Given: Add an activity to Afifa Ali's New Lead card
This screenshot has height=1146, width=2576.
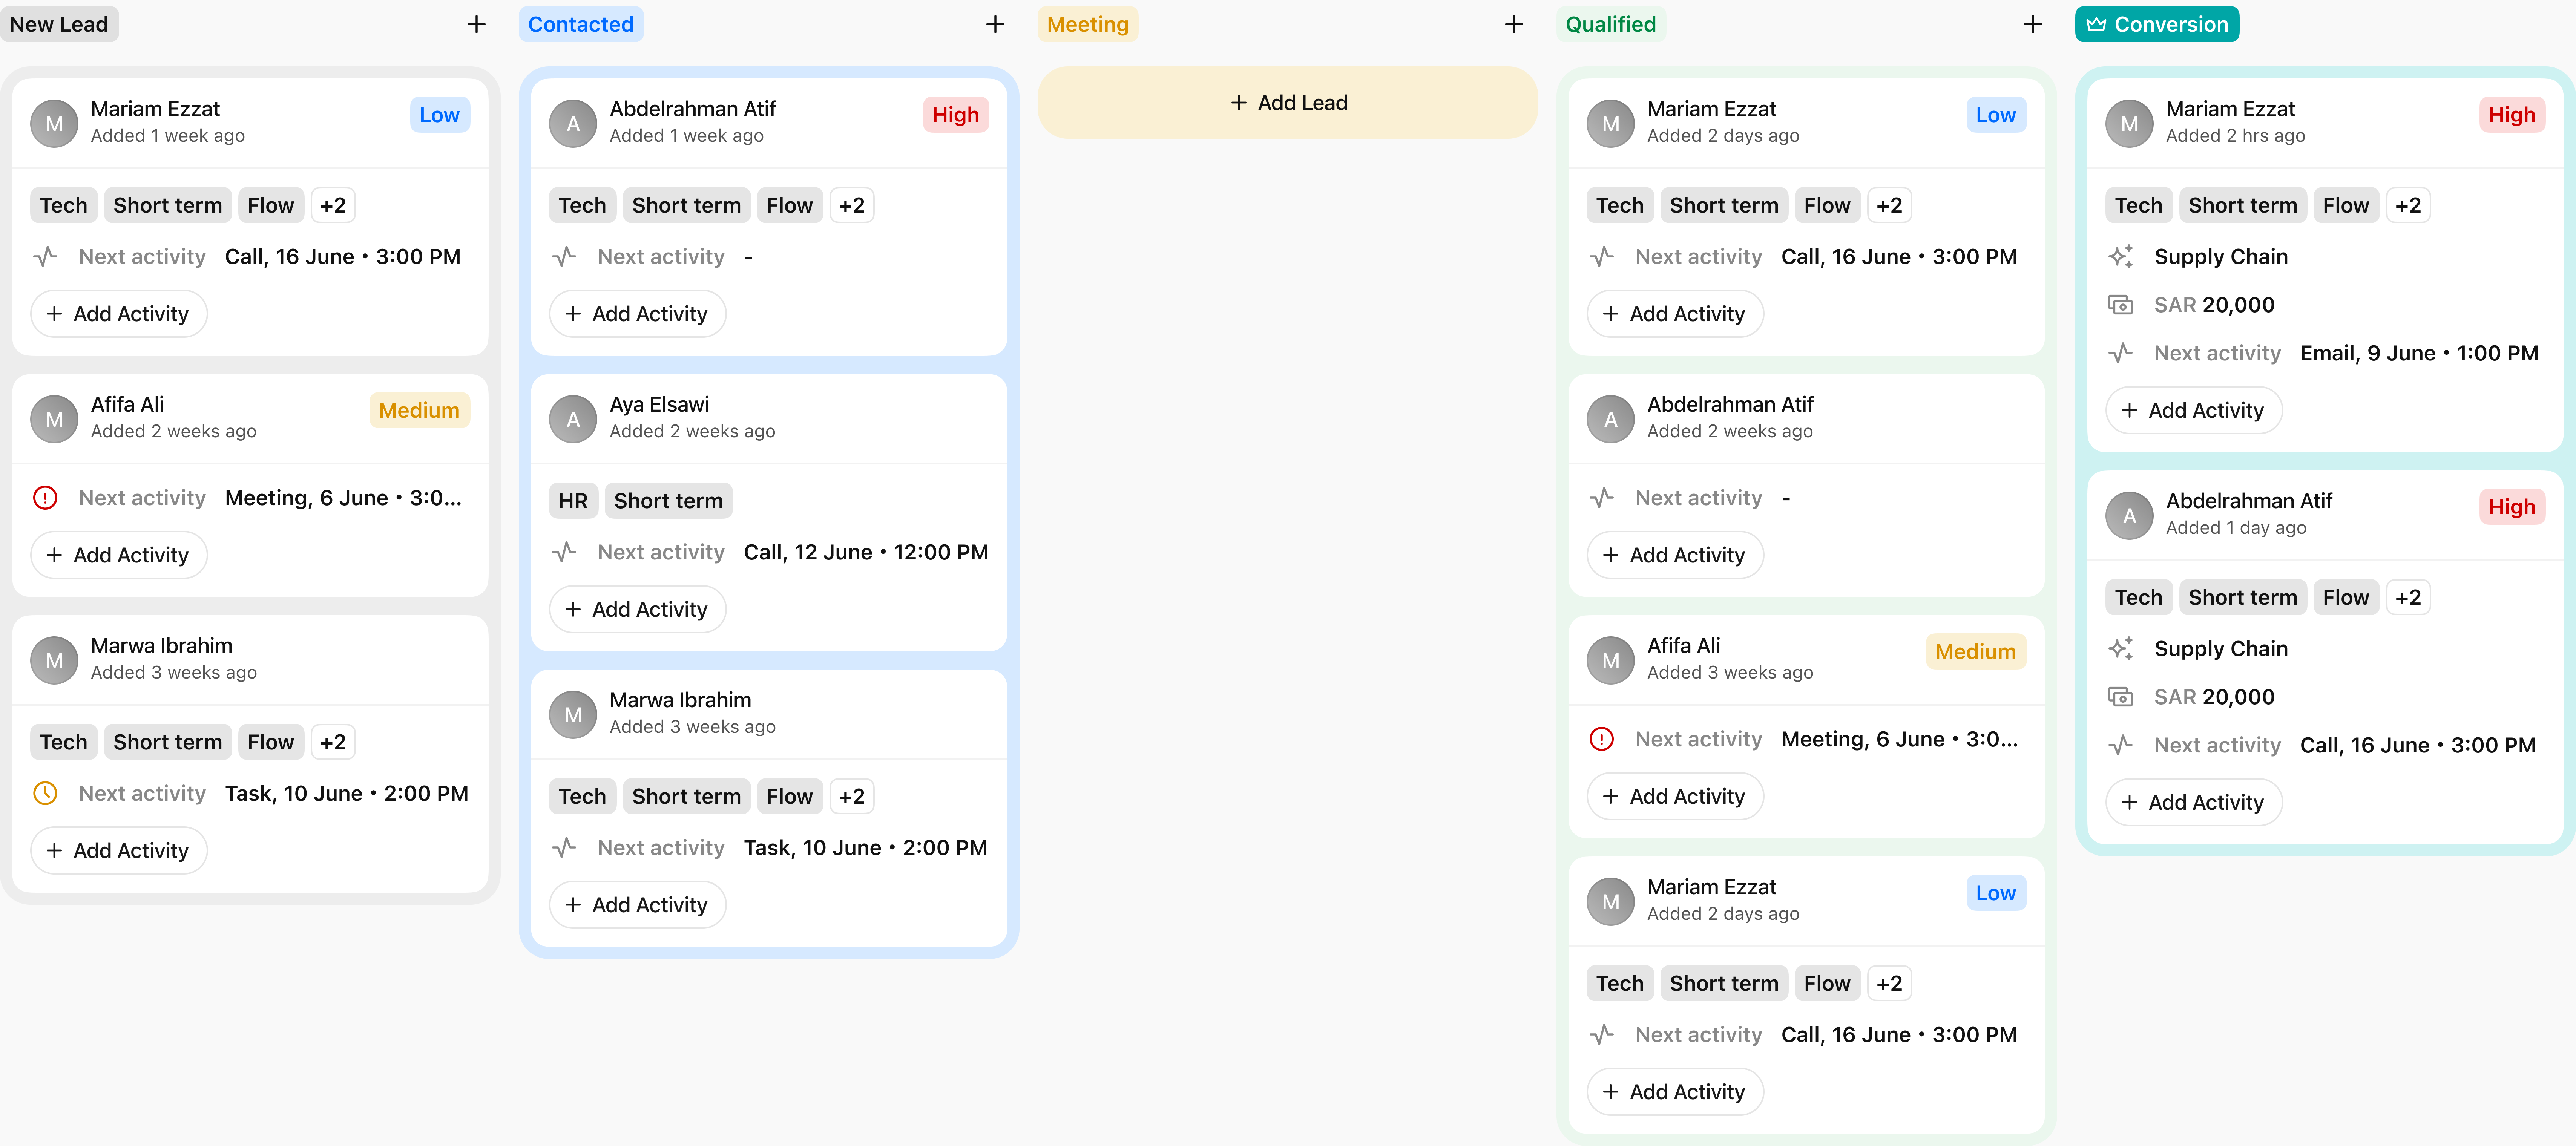Looking at the screenshot, I should coord(119,555).
